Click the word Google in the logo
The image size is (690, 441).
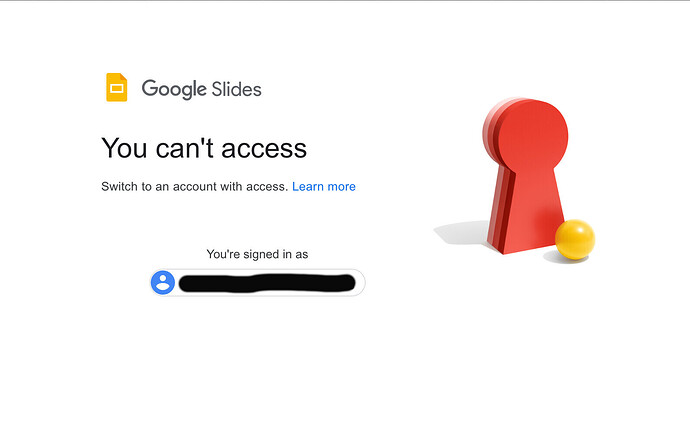point(174,89)
